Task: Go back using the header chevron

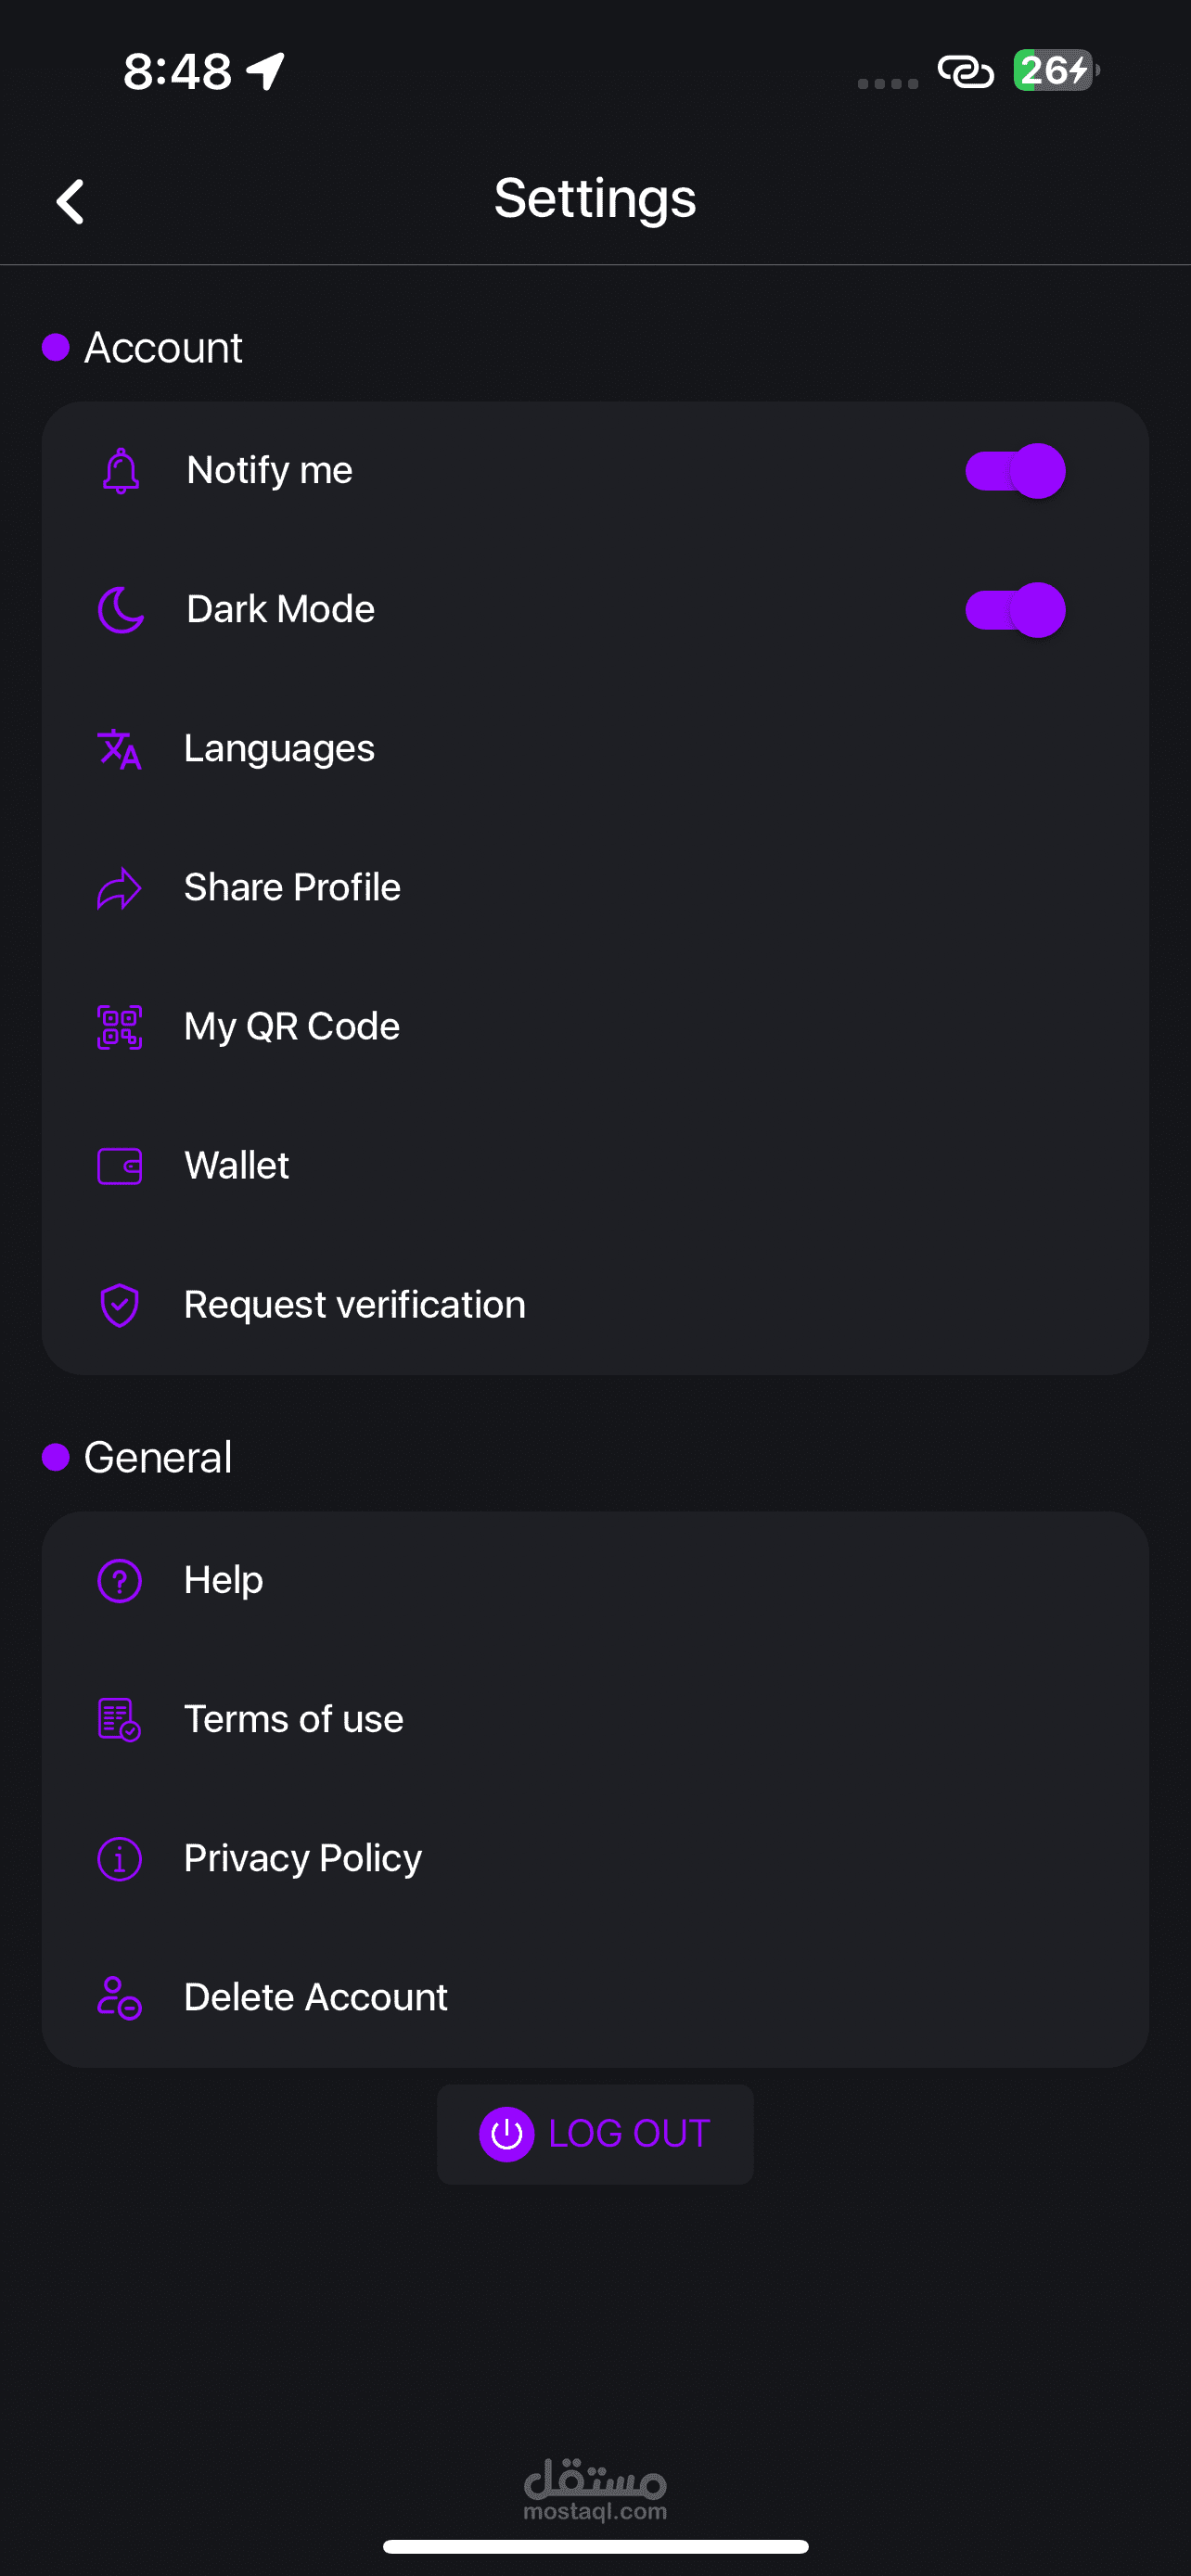Action: 70,201
